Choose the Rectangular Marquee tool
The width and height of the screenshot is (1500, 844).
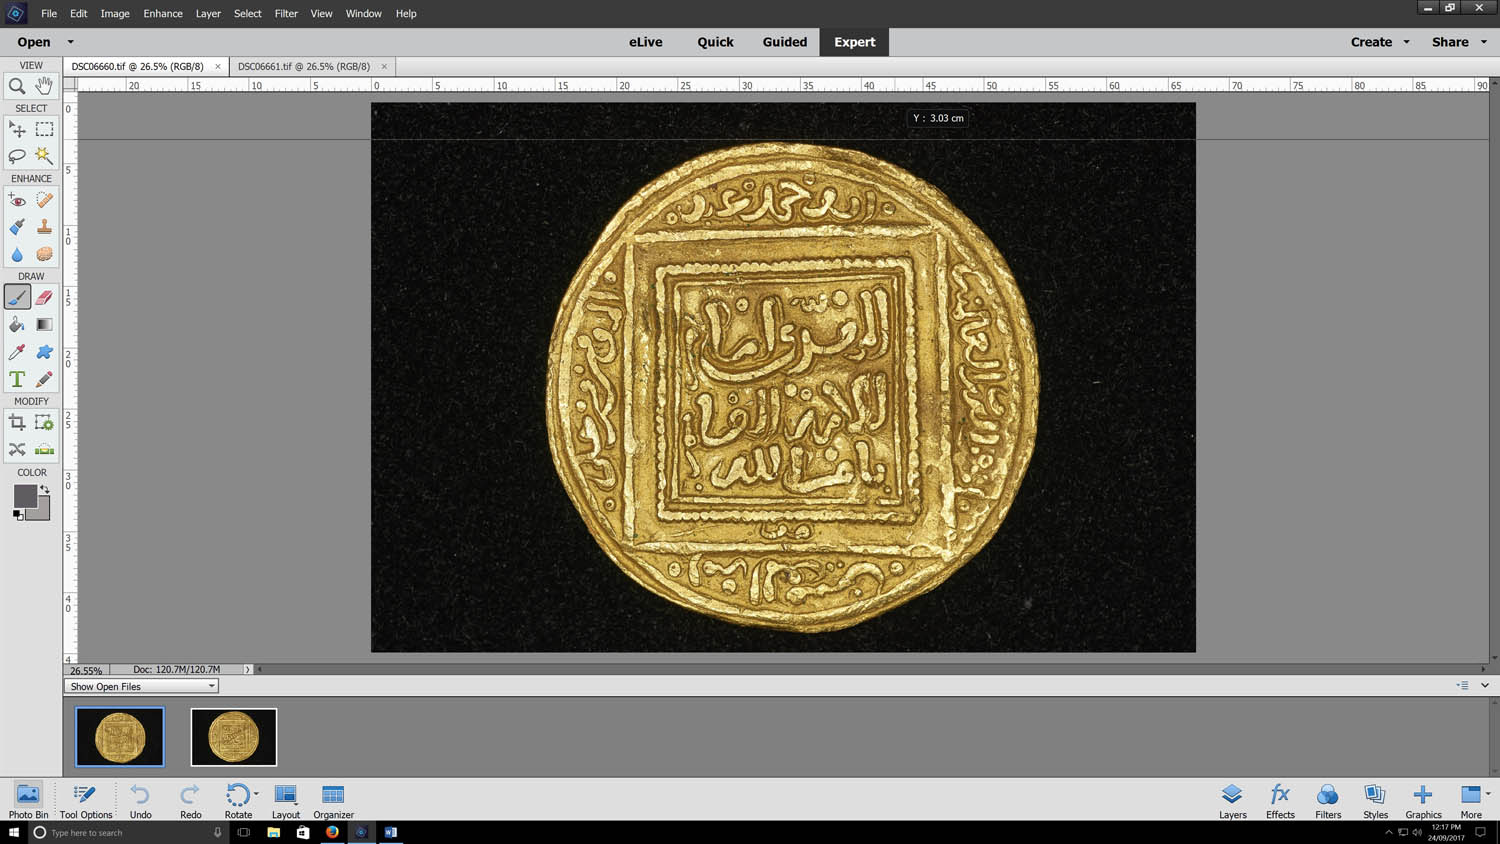(44, 129)
